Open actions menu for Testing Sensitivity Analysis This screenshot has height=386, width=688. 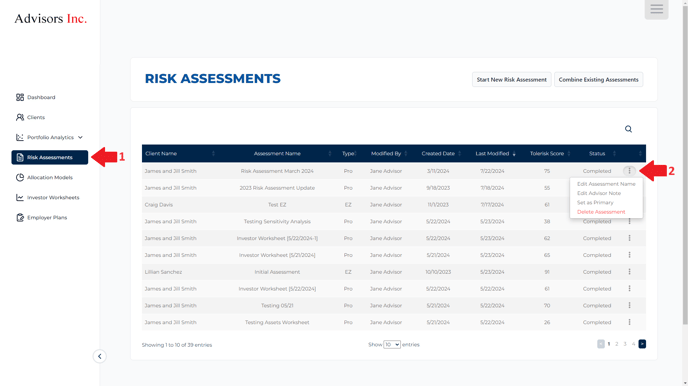click(x=629, y=222)
